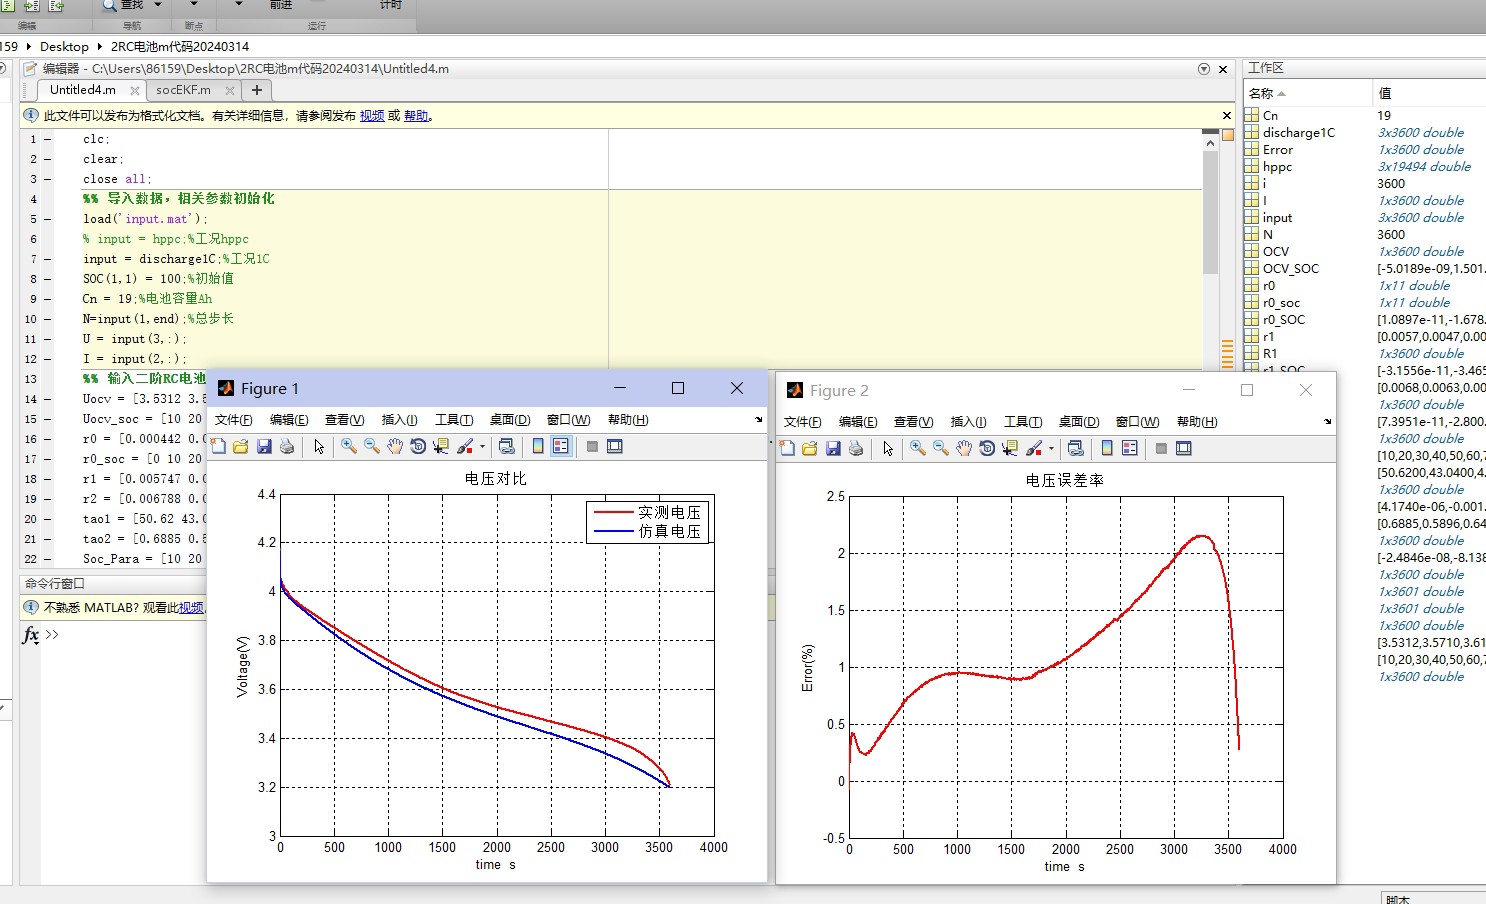Click dock arrow at Figure 1 menu bar right

coord(759,420)
